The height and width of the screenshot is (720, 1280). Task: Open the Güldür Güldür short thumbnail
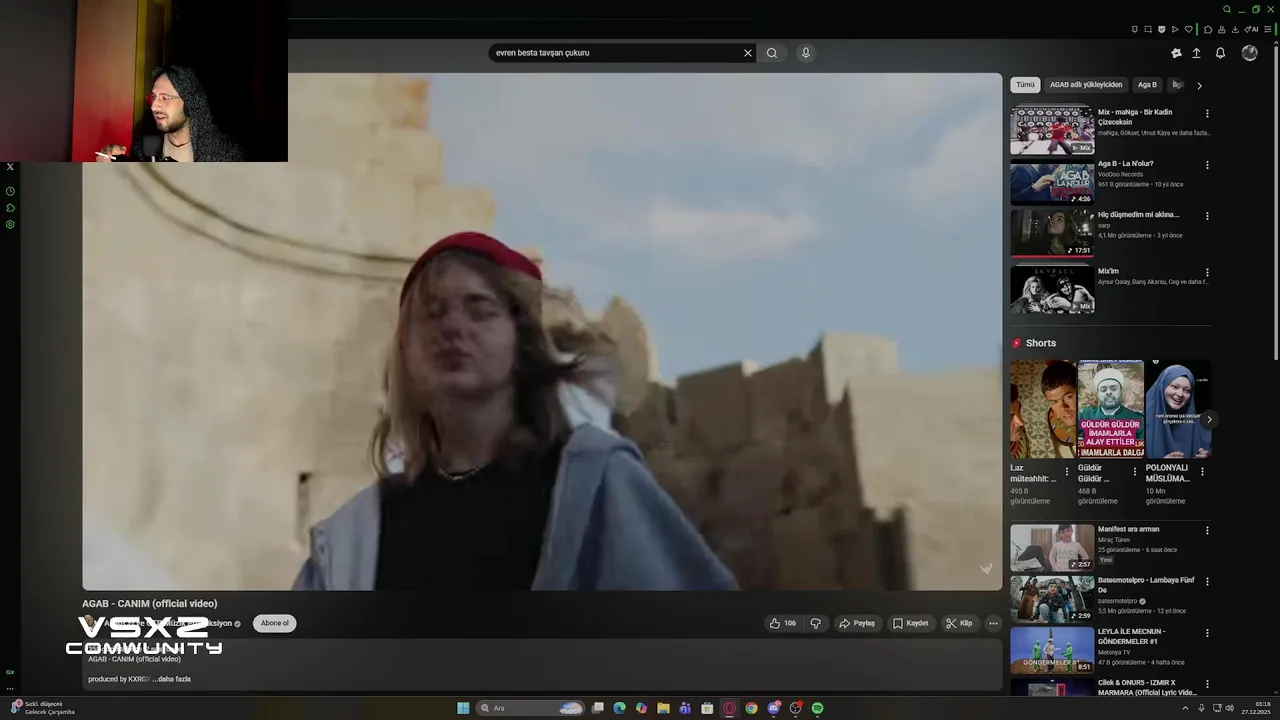pyautogui.click(x=1110, y=409)
